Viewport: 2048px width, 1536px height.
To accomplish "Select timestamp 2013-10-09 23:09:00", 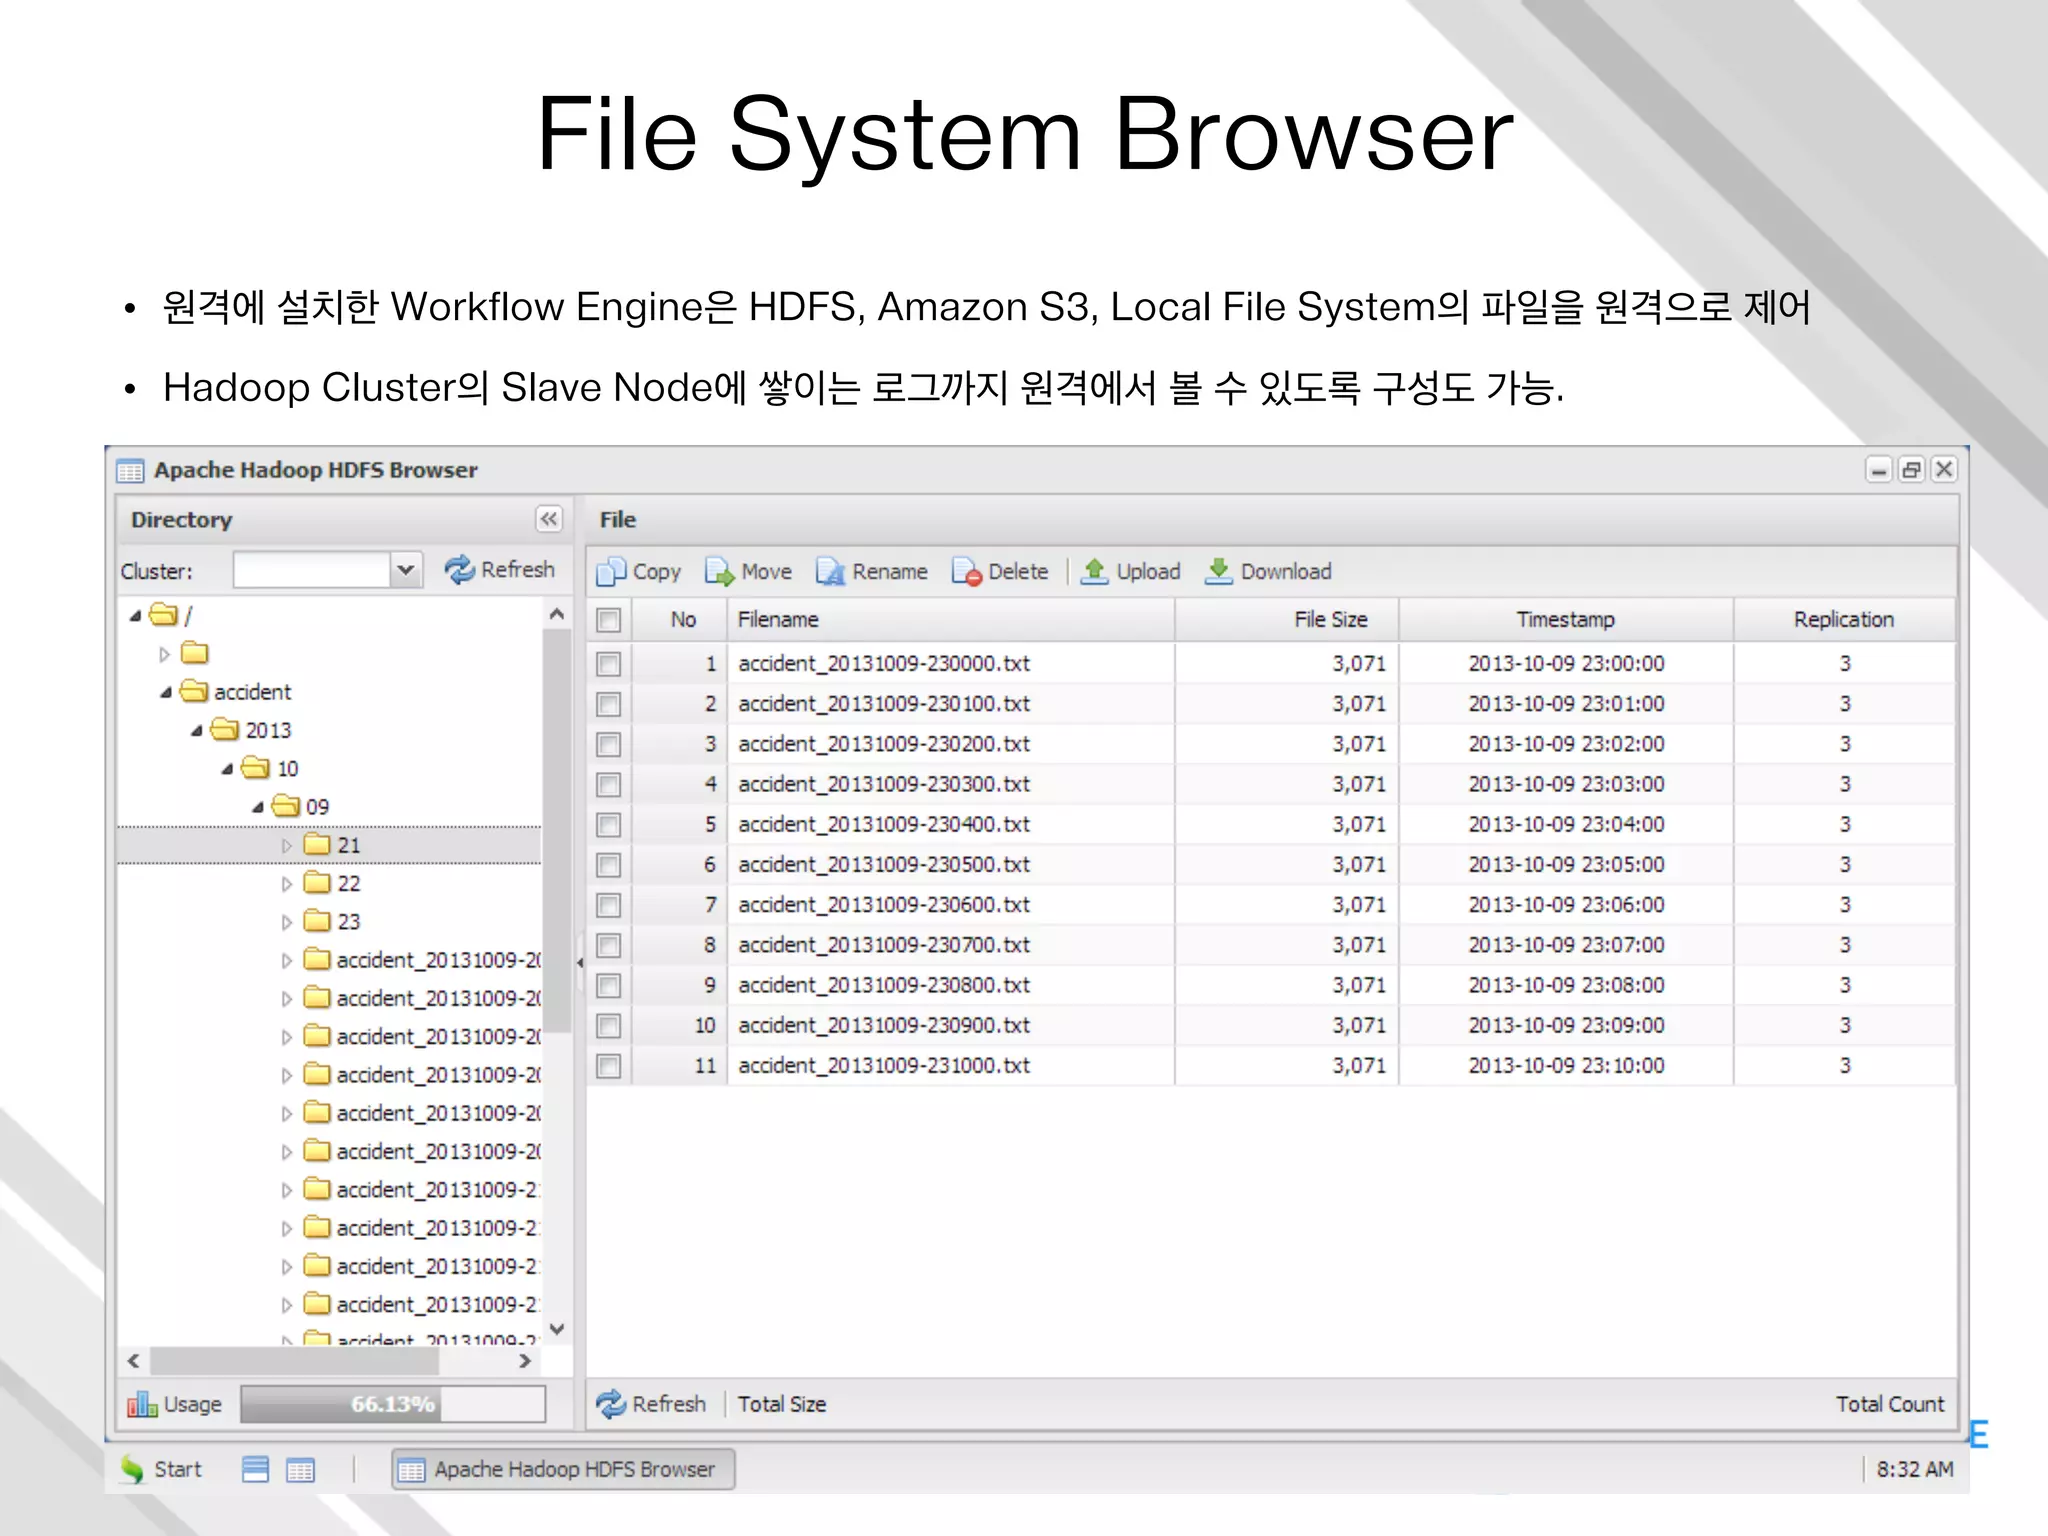I will tap(1566, 1025).
